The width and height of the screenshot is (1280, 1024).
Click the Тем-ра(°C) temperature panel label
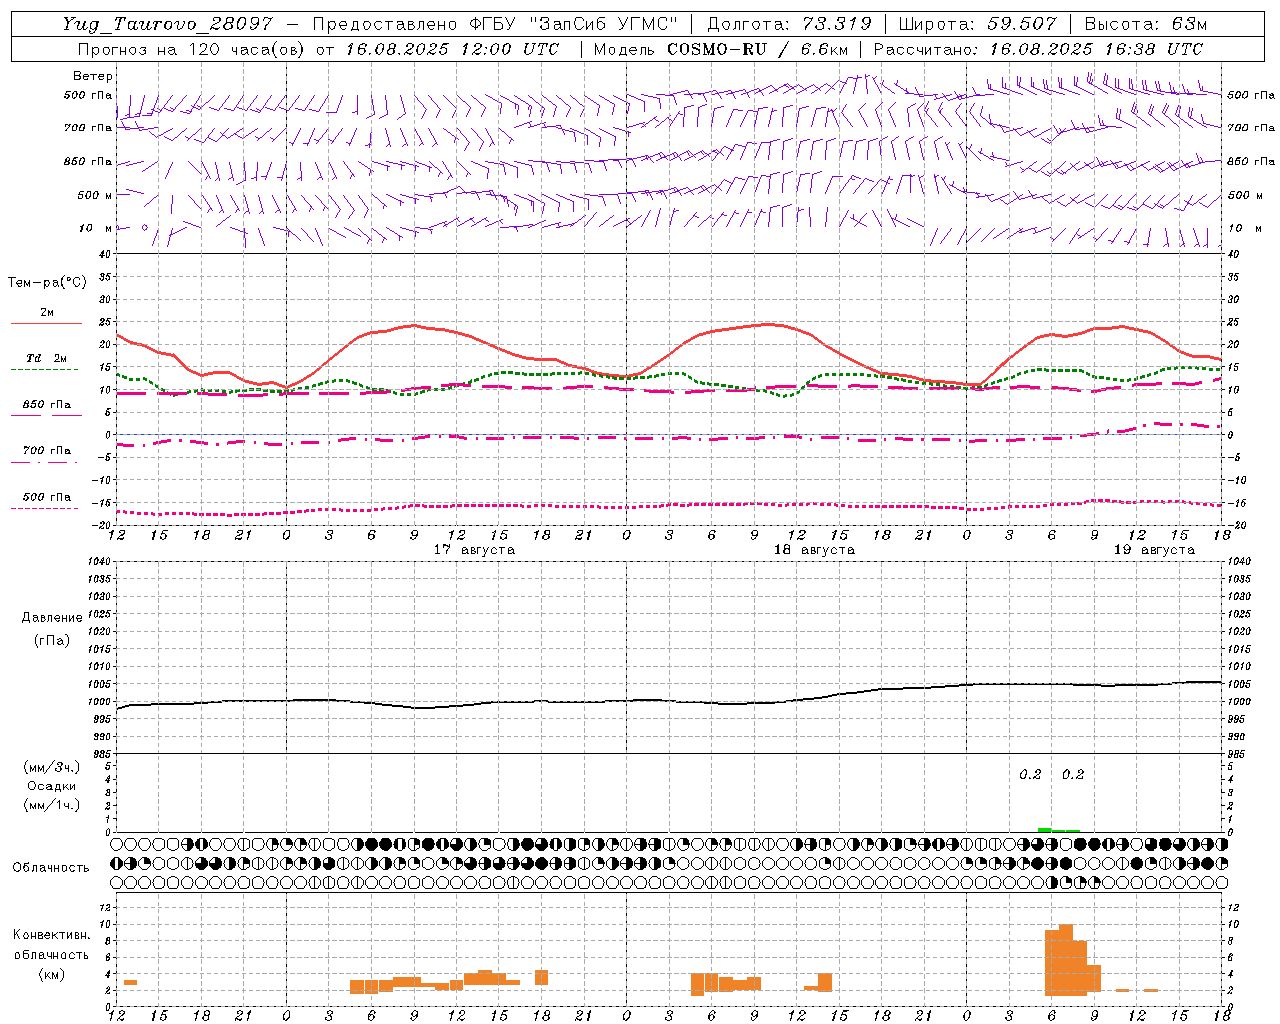(47, 283)
